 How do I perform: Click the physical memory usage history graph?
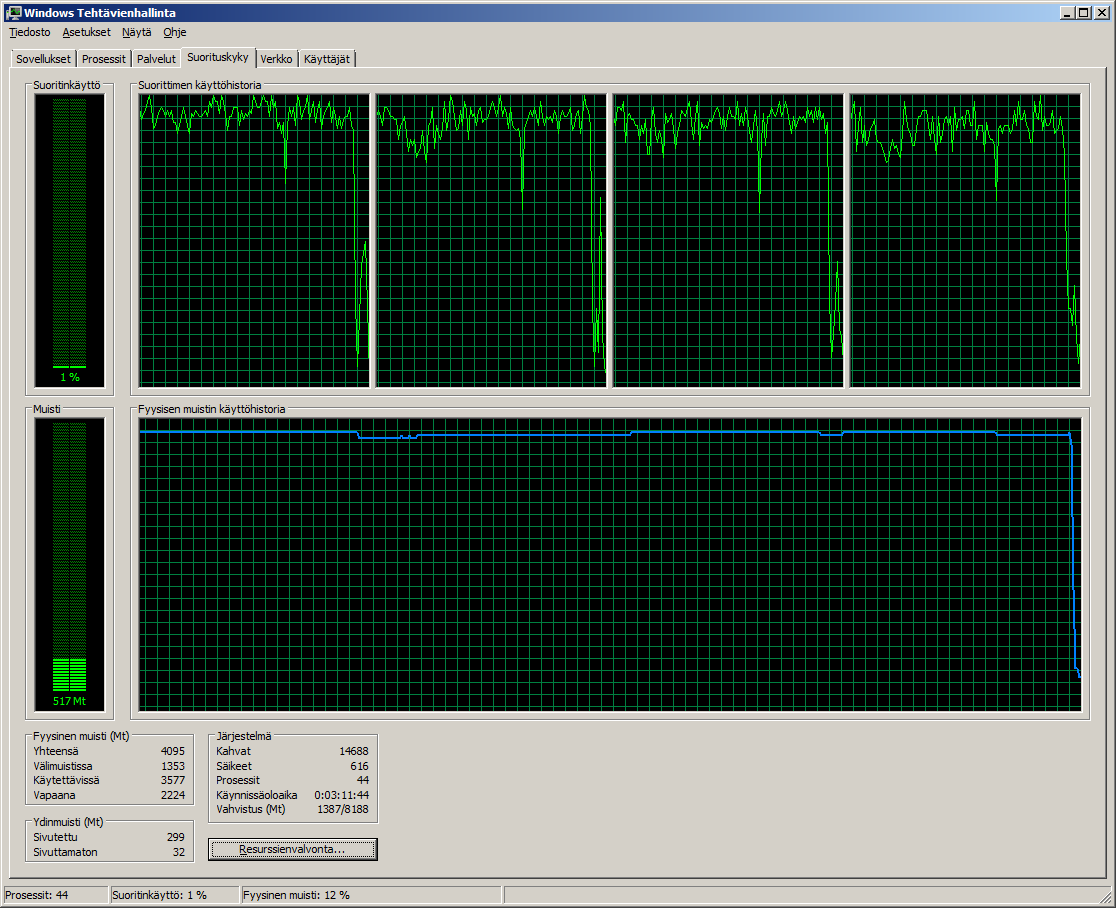(610, 564)
